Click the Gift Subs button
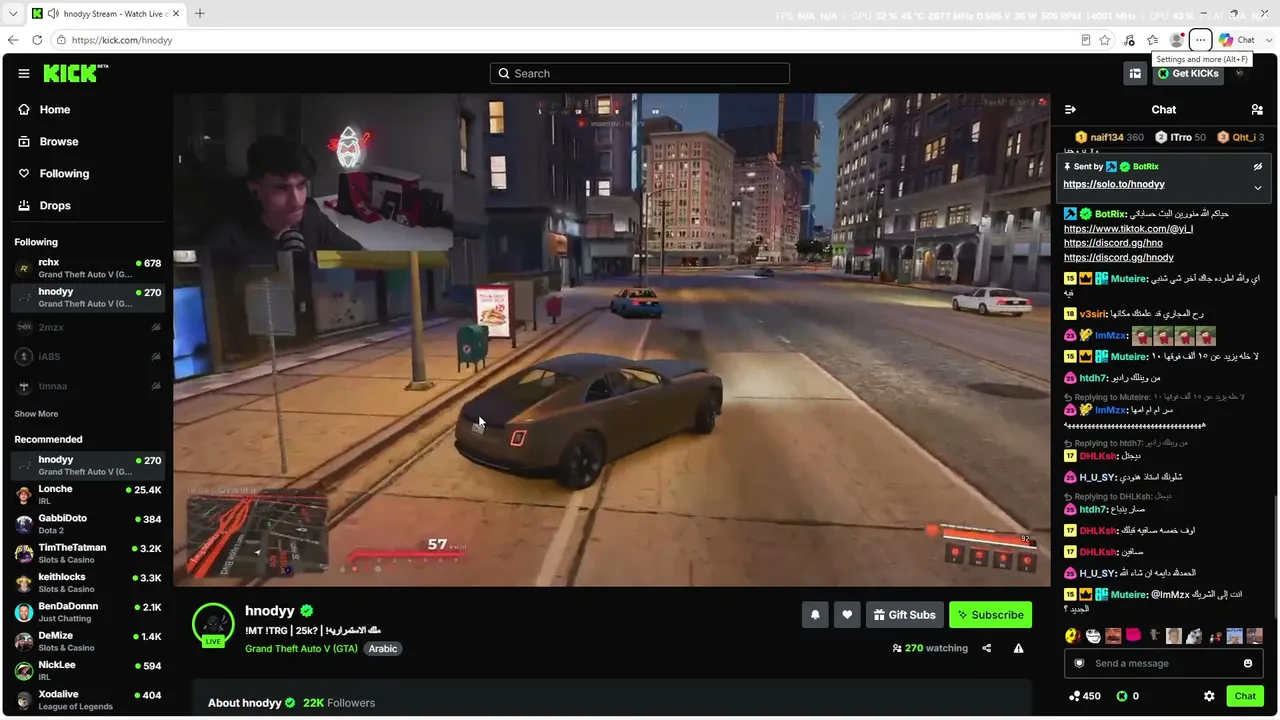This screenshot has height=720, width=1280. click(x=904, y=615)
